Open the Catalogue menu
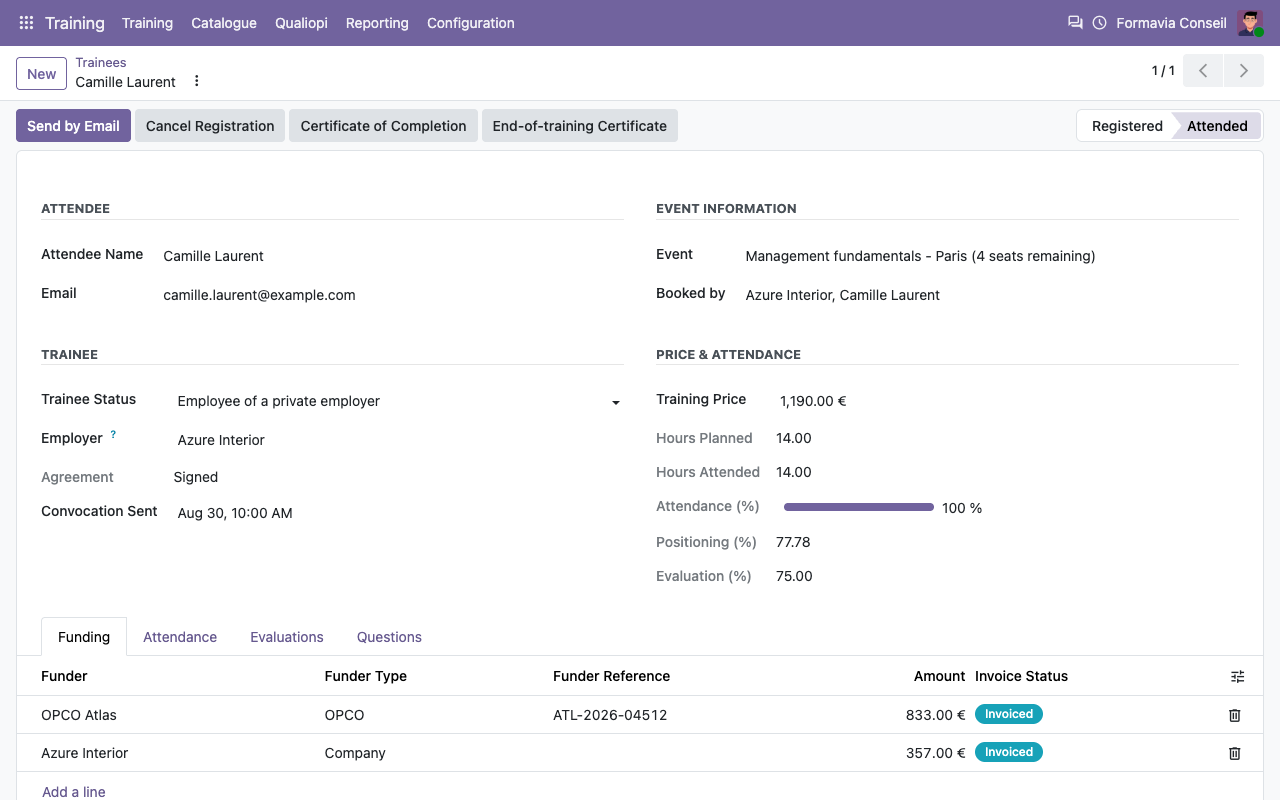Image resolution: width=1280 pixels, height=800 pixels. click(224, 23)
